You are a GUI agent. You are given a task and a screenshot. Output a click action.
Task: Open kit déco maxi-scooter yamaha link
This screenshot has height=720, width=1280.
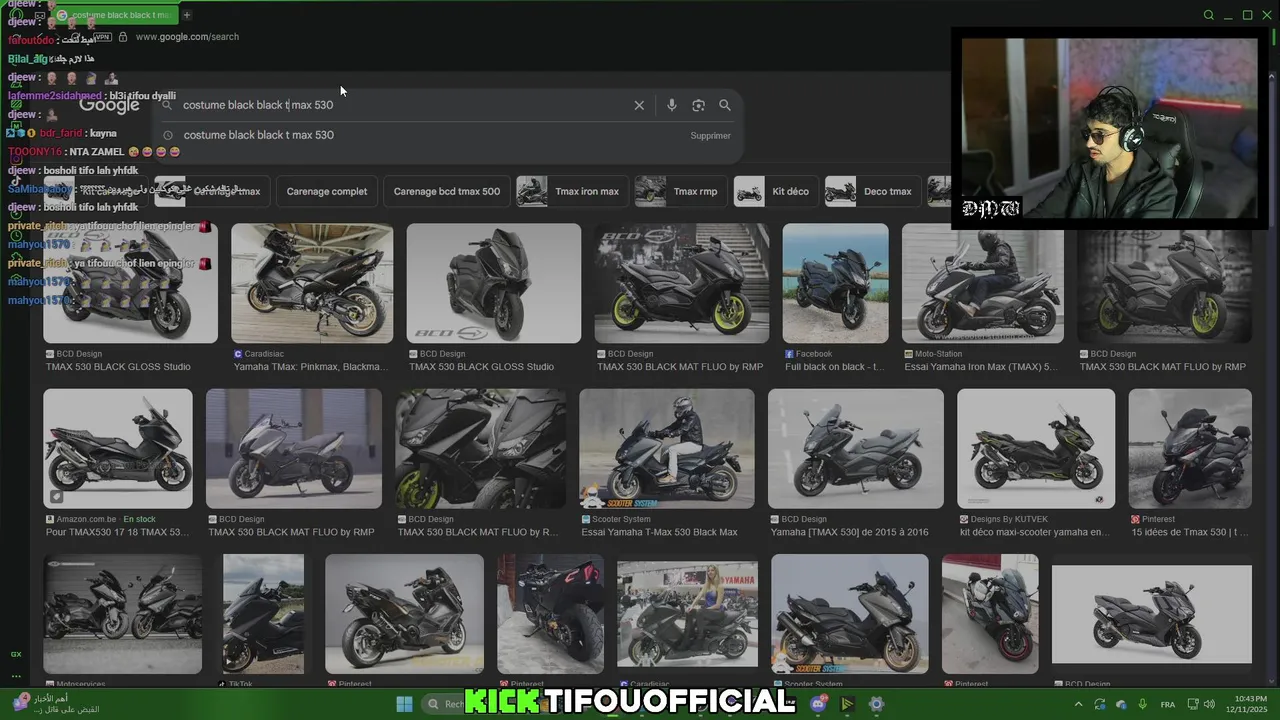pyautogui.click(x=1034, y=532)
